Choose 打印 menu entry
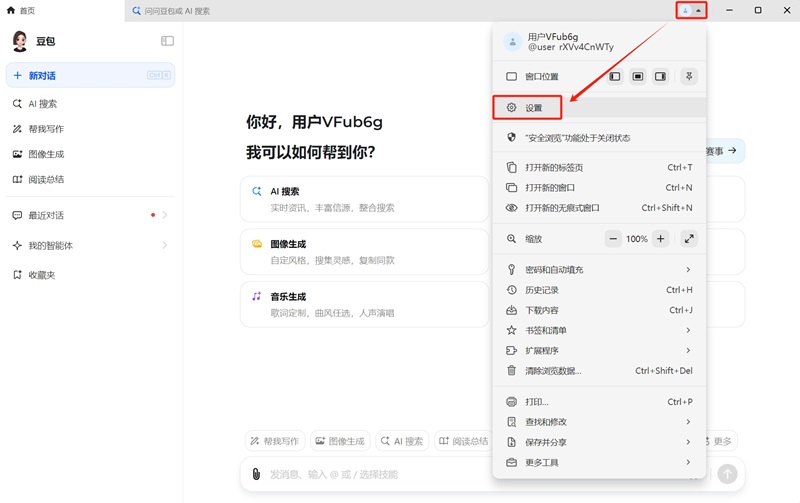The width and height of the screenshot is (800, 503). (x=599, y=402)
